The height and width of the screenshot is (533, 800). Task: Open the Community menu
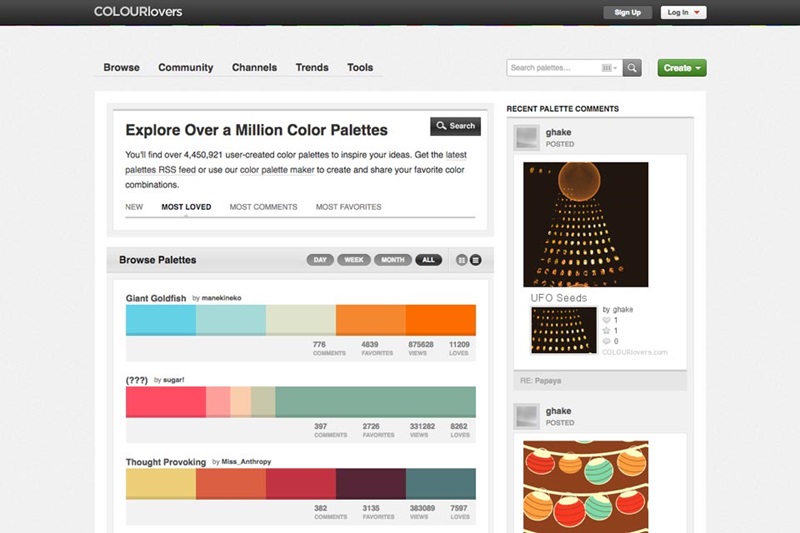[185, 68]
